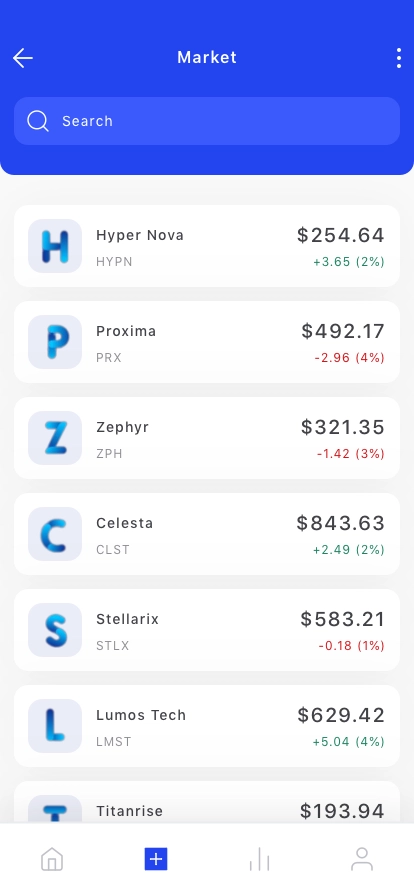Select Stellarix price change -0.18 (1%)
414x896 pixels.
pos(351,646)
